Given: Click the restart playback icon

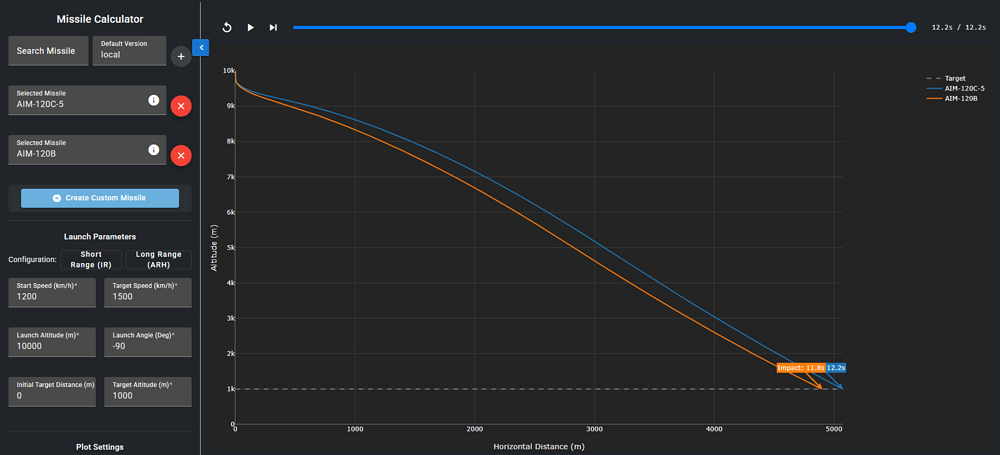Looking at the screenshot, I should point(227,28).
